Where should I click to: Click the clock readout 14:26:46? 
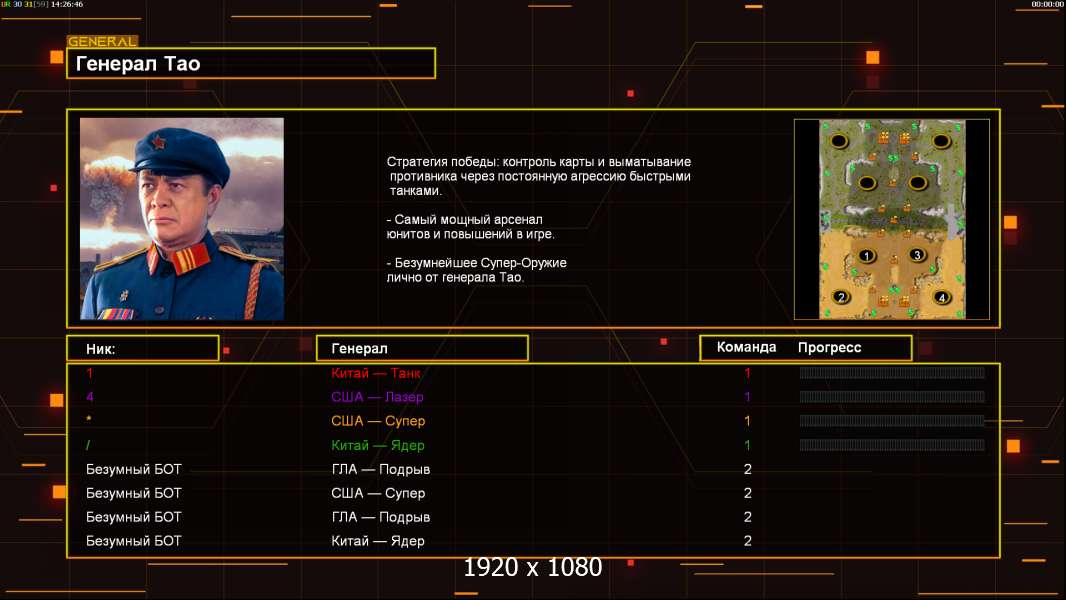click(67, 4)
